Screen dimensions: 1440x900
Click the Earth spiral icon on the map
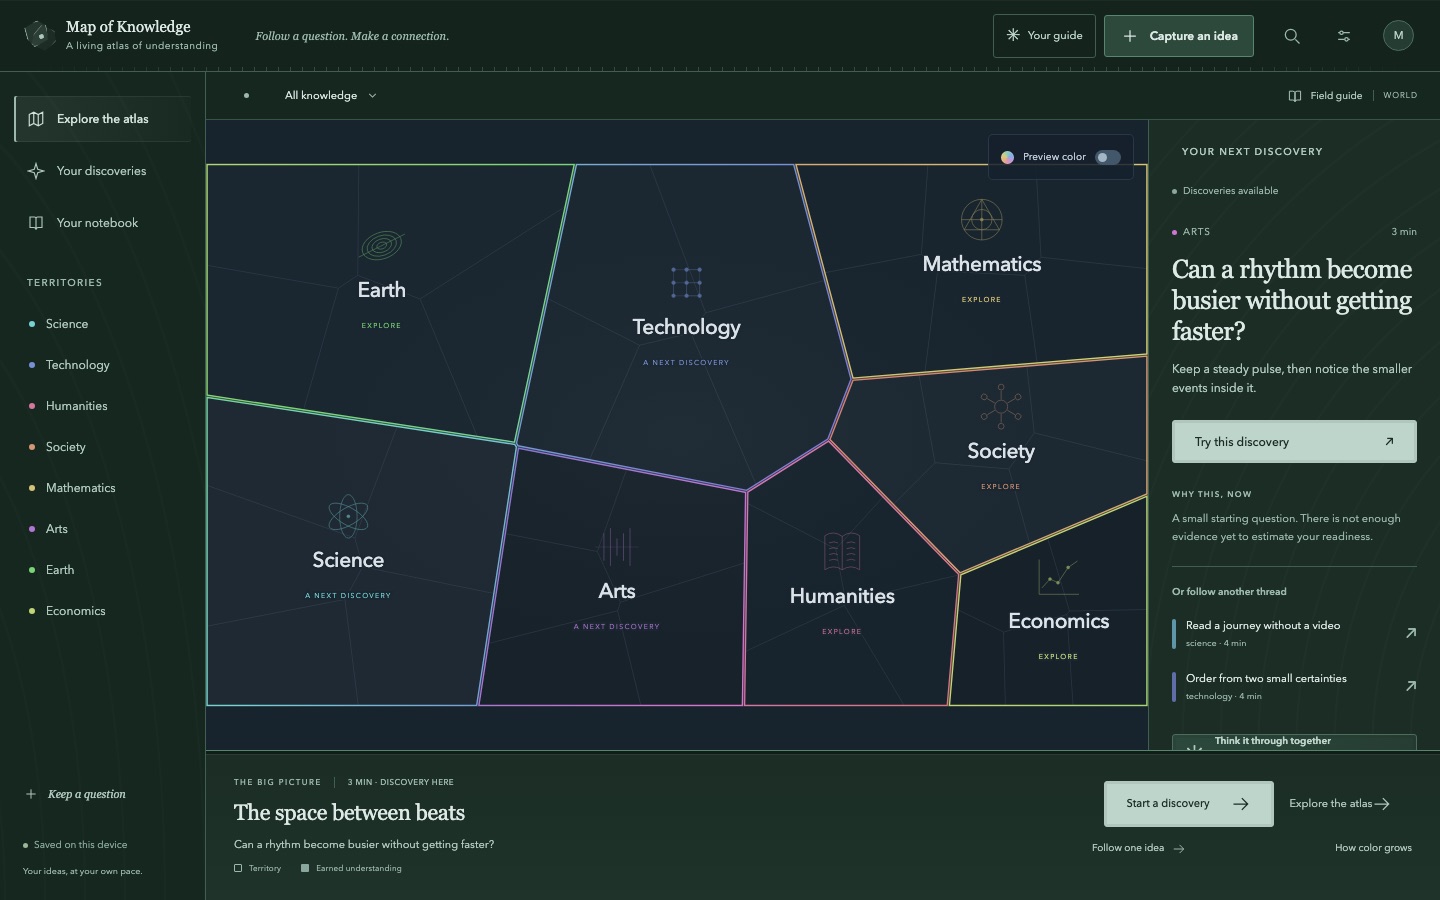(x=382, y=245)
